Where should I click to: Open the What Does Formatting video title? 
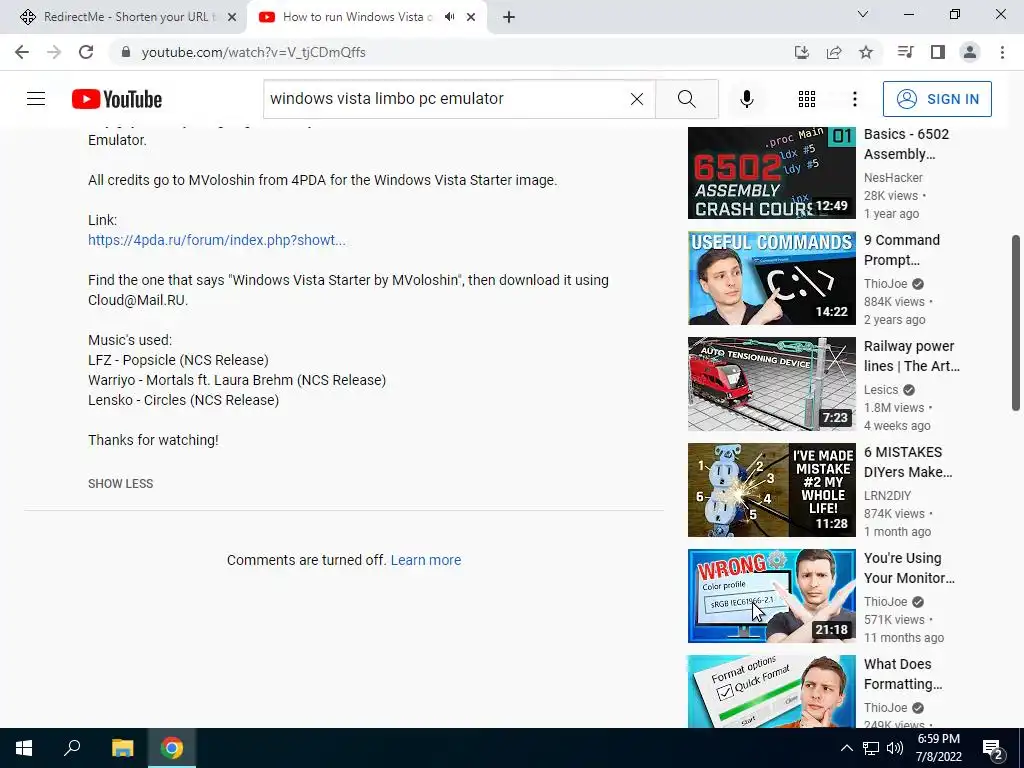tap(903, 674)
